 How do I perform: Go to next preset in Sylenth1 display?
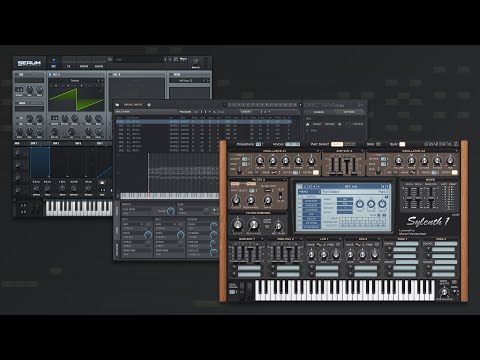pos(387,186)
